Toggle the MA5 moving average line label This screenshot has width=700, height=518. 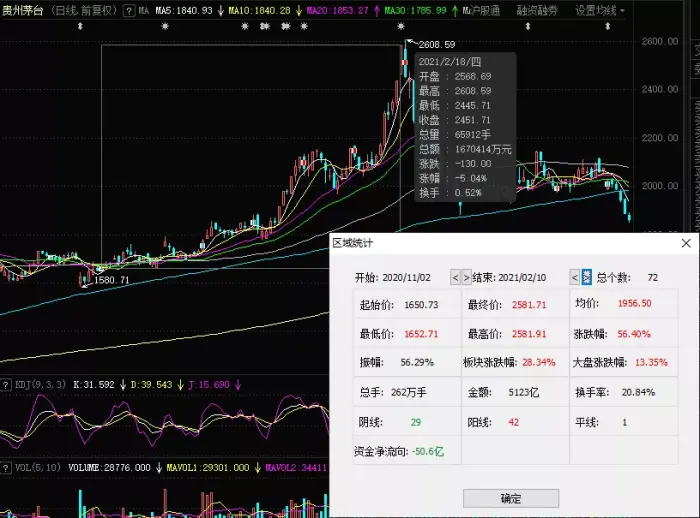184,10
